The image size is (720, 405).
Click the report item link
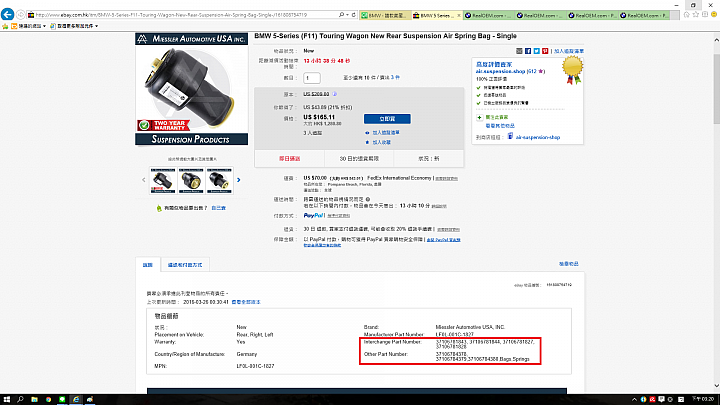point(568,264)
